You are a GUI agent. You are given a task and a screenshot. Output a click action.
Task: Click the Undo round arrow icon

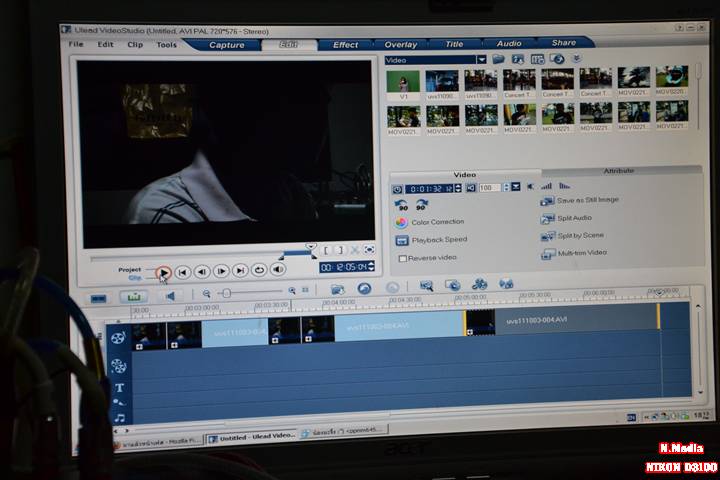[x=365, y=288]
